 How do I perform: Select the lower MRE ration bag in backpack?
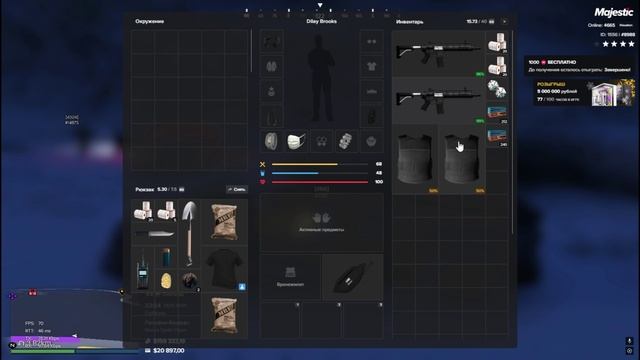224,315
